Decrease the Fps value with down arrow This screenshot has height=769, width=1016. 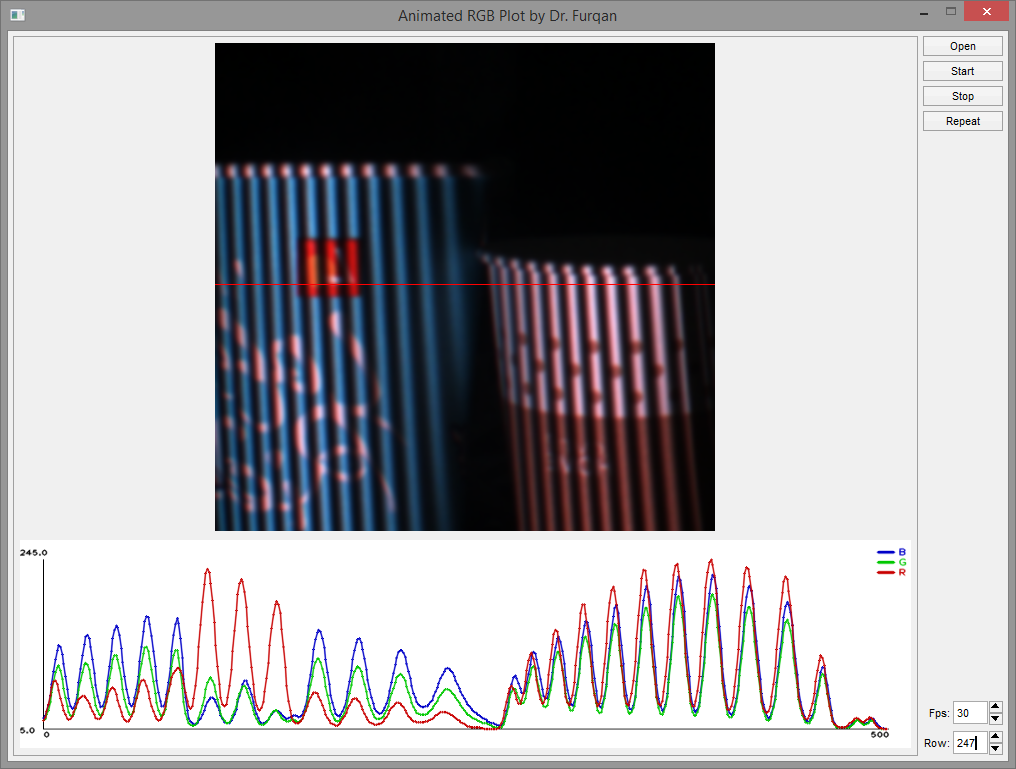tap(996, 718)
